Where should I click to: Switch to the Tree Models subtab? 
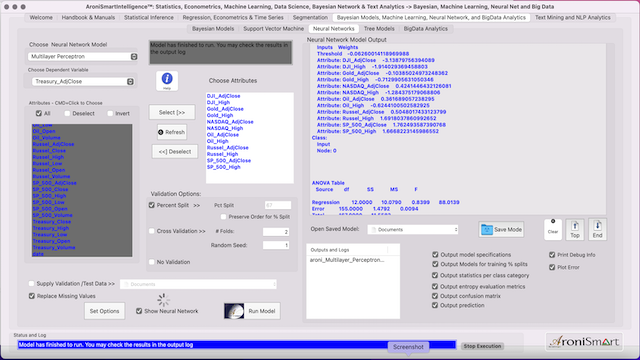click(x=379, y=29)
